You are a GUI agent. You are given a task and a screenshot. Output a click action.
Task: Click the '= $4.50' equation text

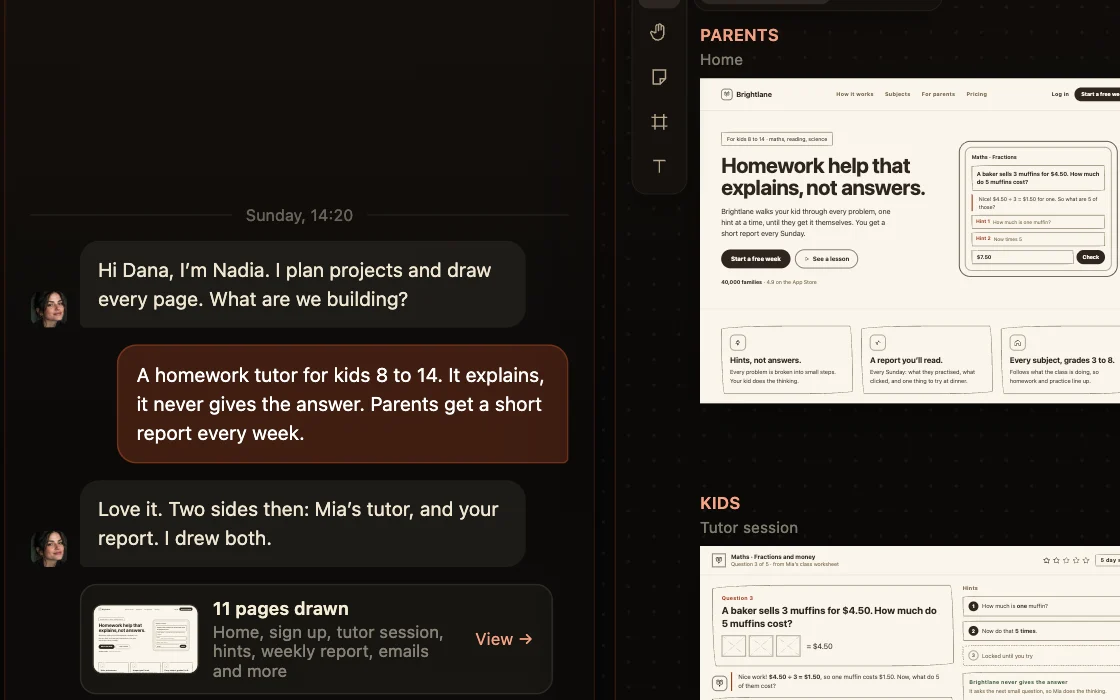819,646
